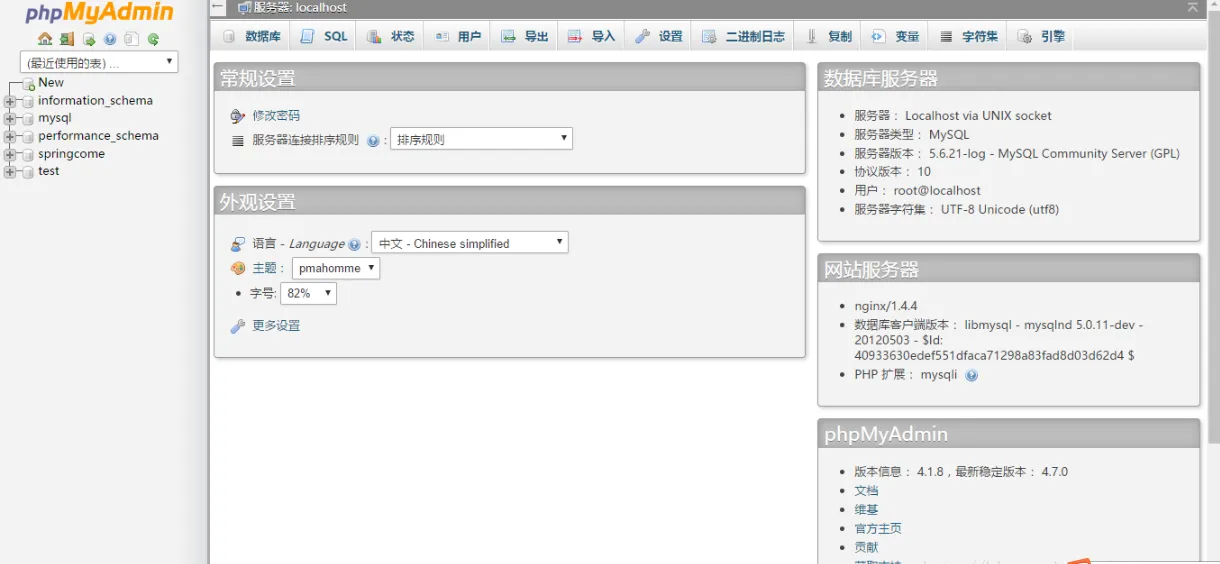Click the collapse icon at top-right of header

tap(1192, 7)
